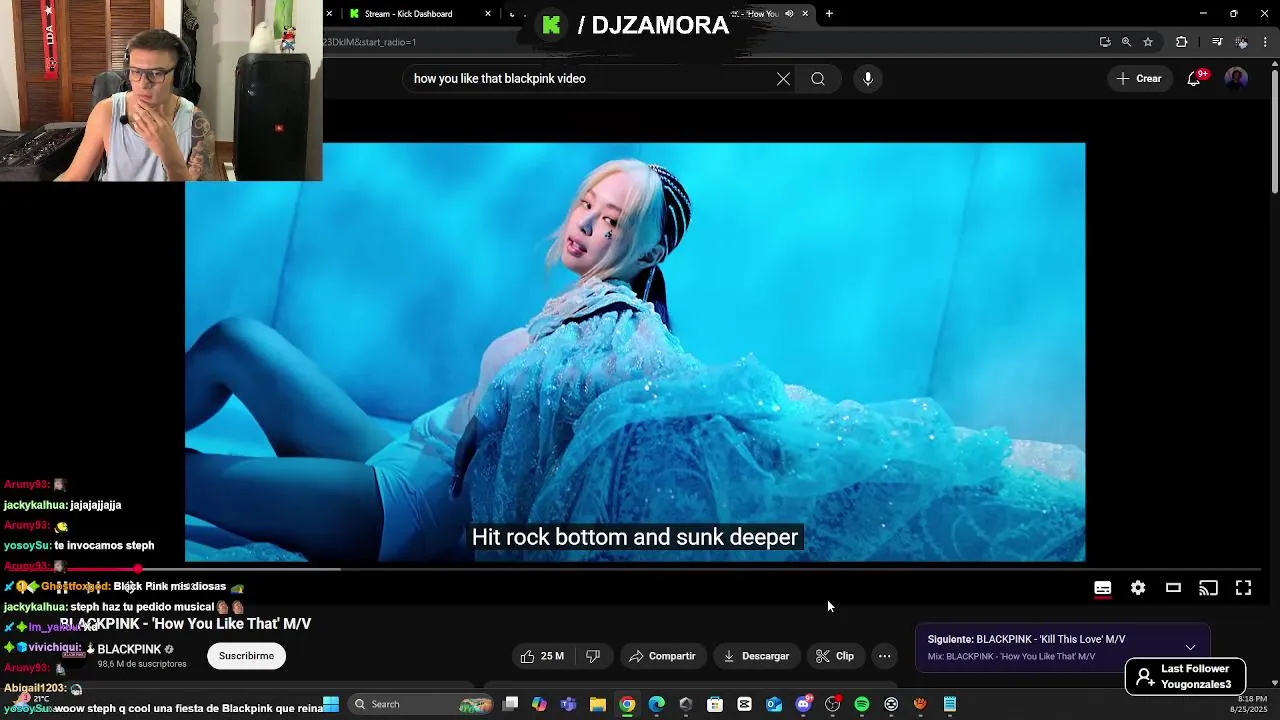
Task: Share the video via Compartir
Action: pos(662,656)
